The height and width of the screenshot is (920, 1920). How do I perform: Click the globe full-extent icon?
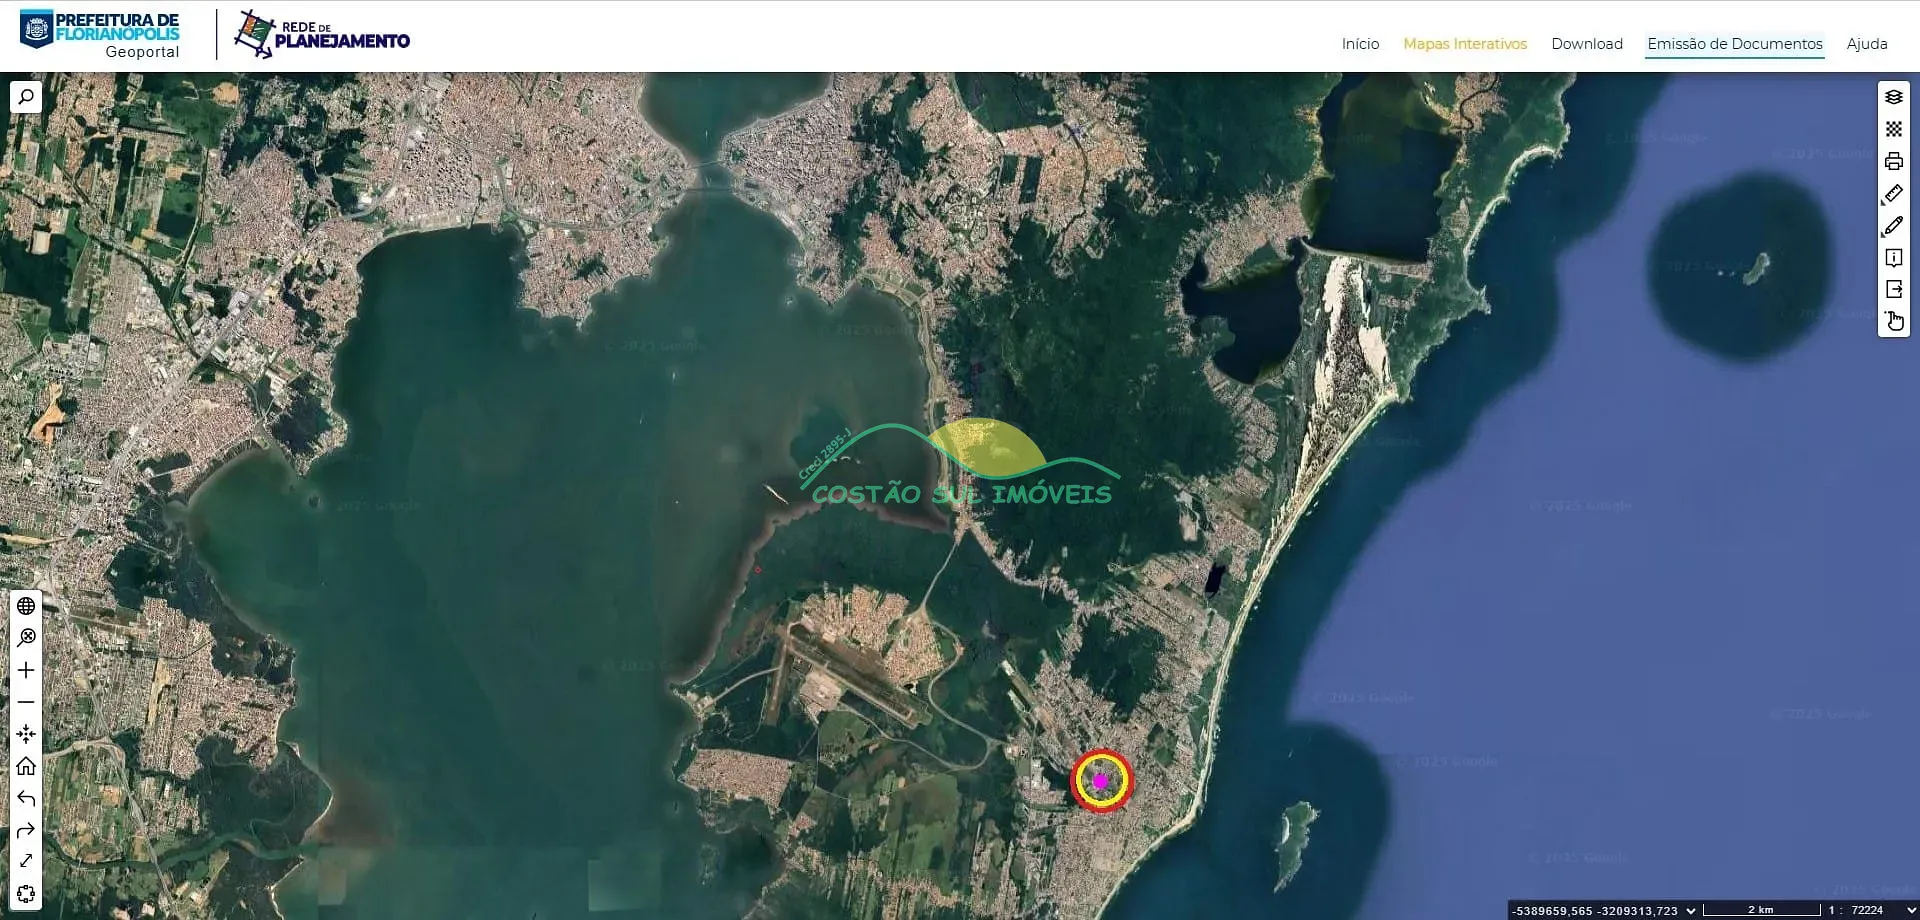26,606
